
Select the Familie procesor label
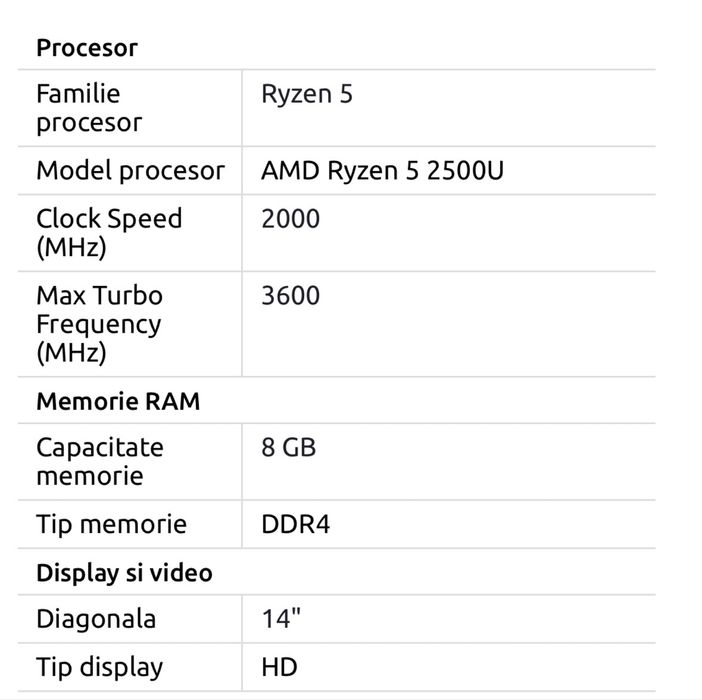pos(89,108)
